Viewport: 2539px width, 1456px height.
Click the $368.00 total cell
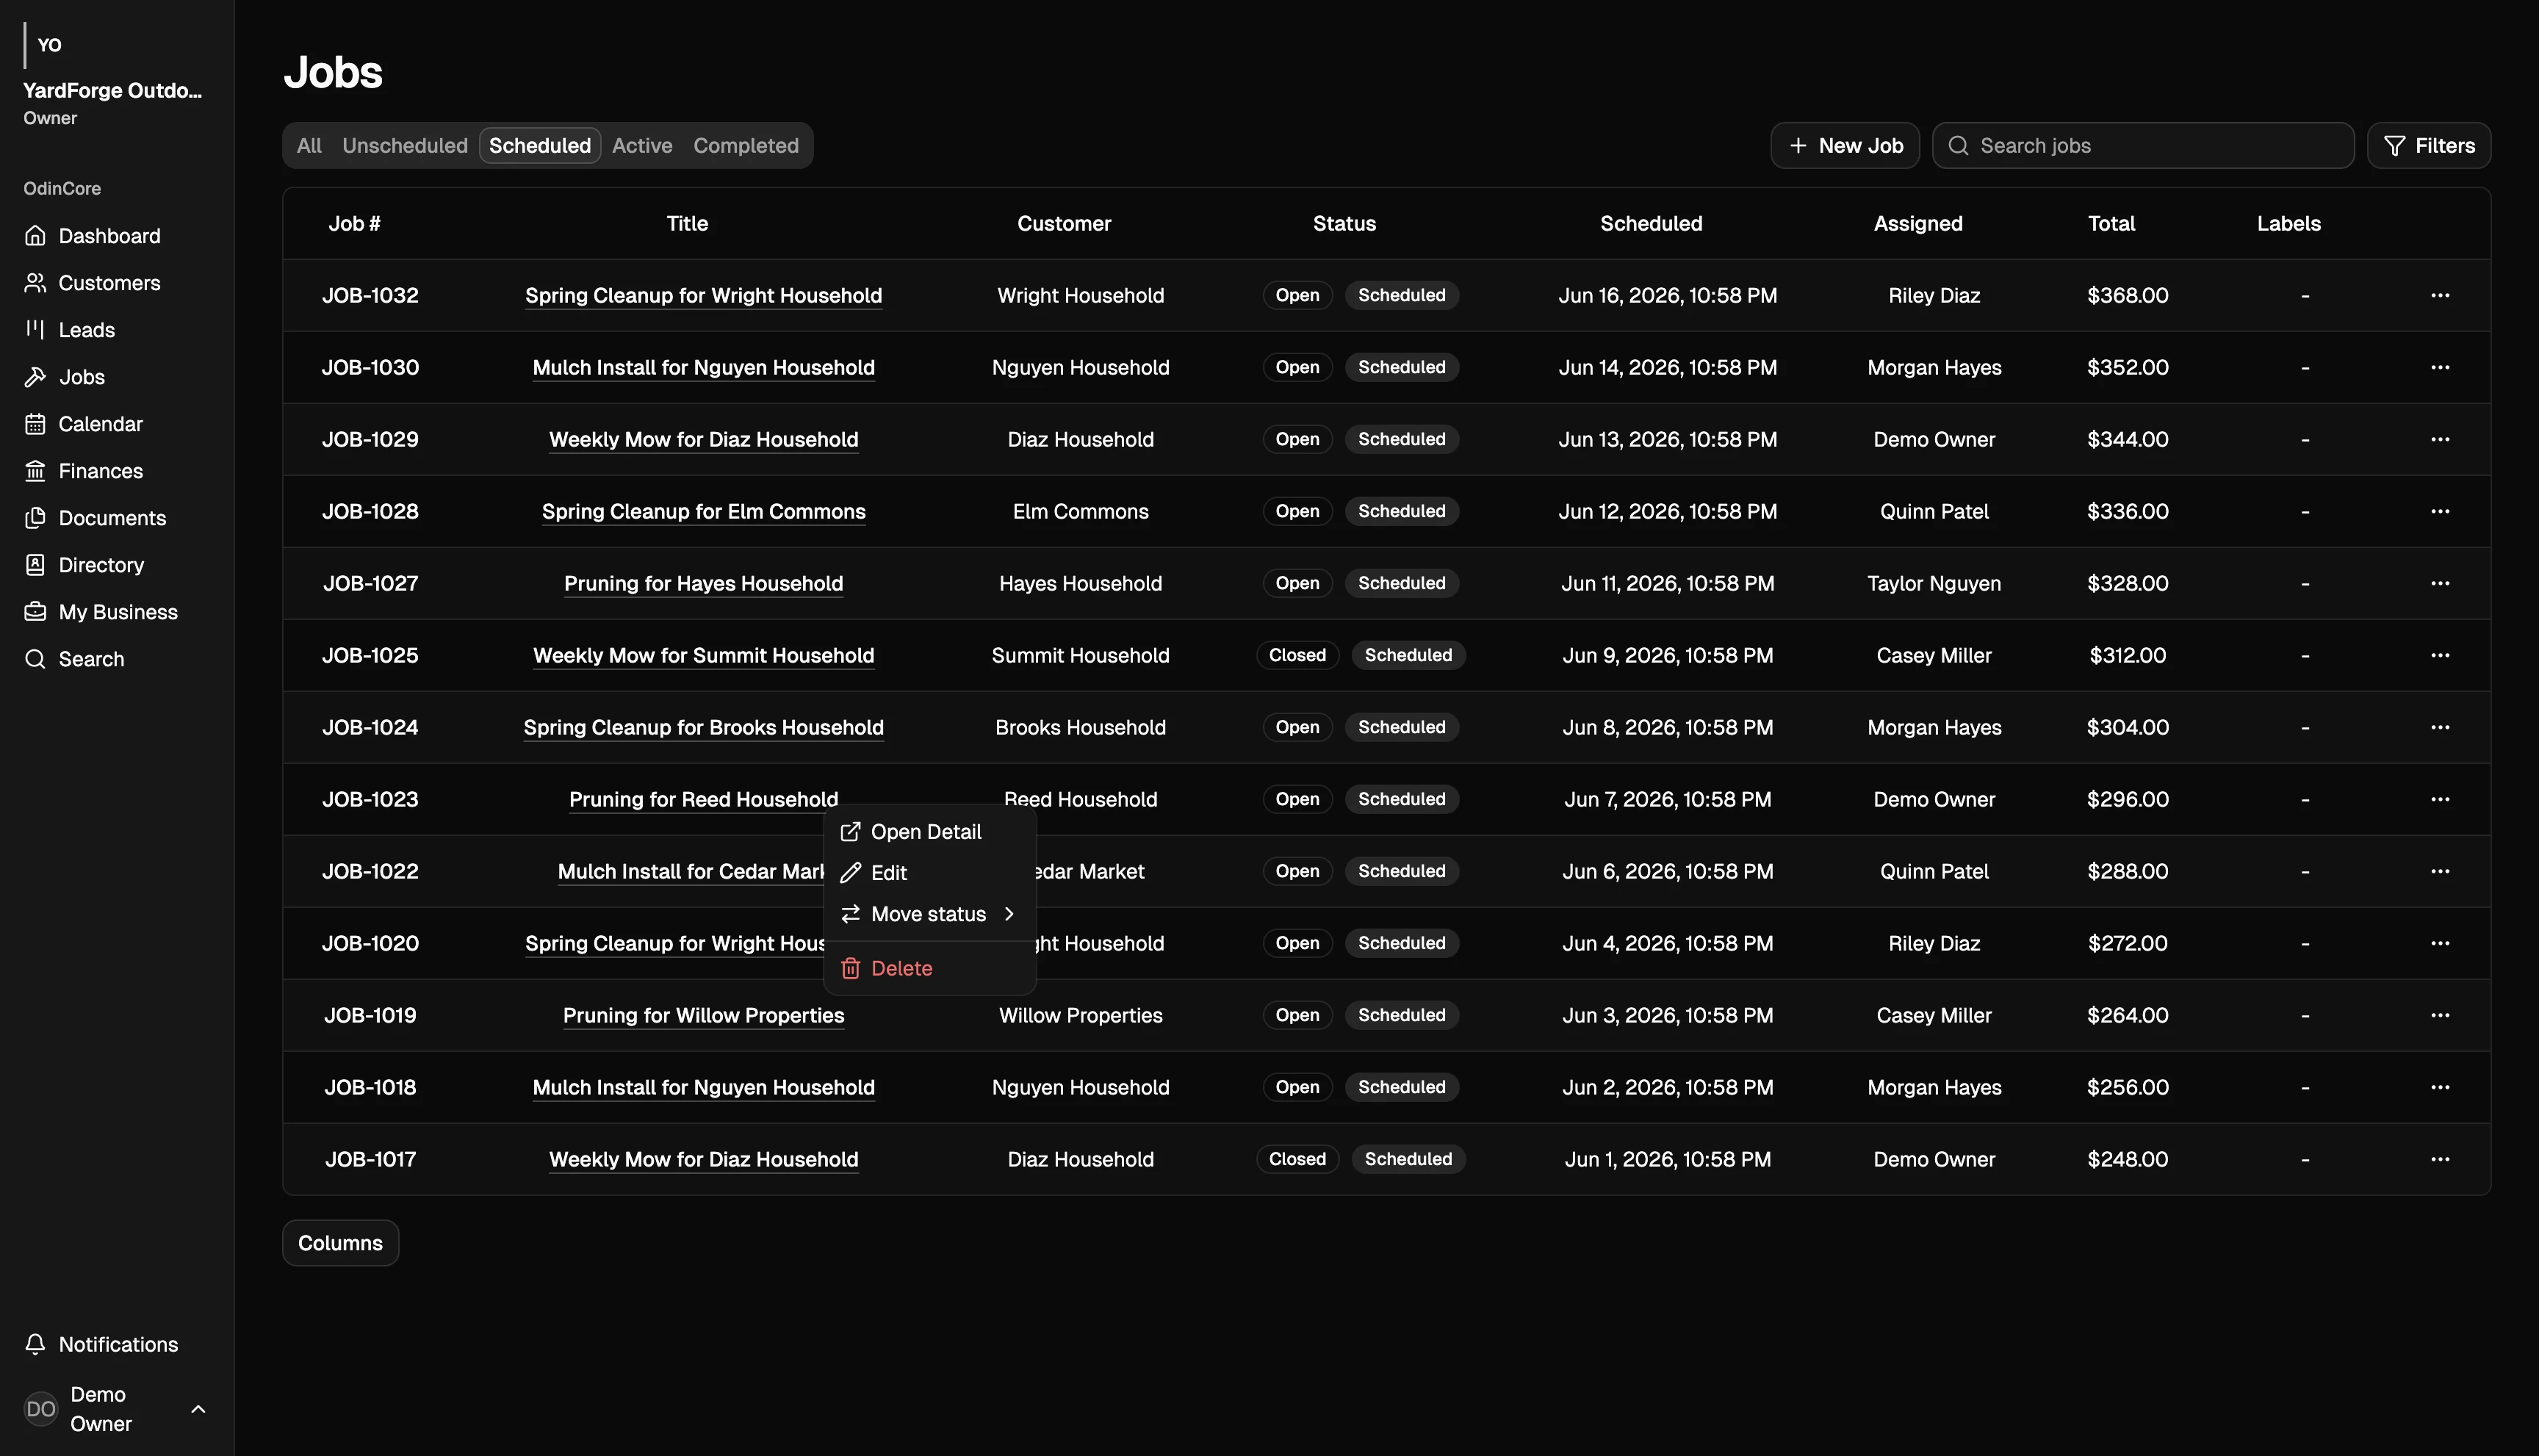pyautogui.click(x=2128, y=295)
